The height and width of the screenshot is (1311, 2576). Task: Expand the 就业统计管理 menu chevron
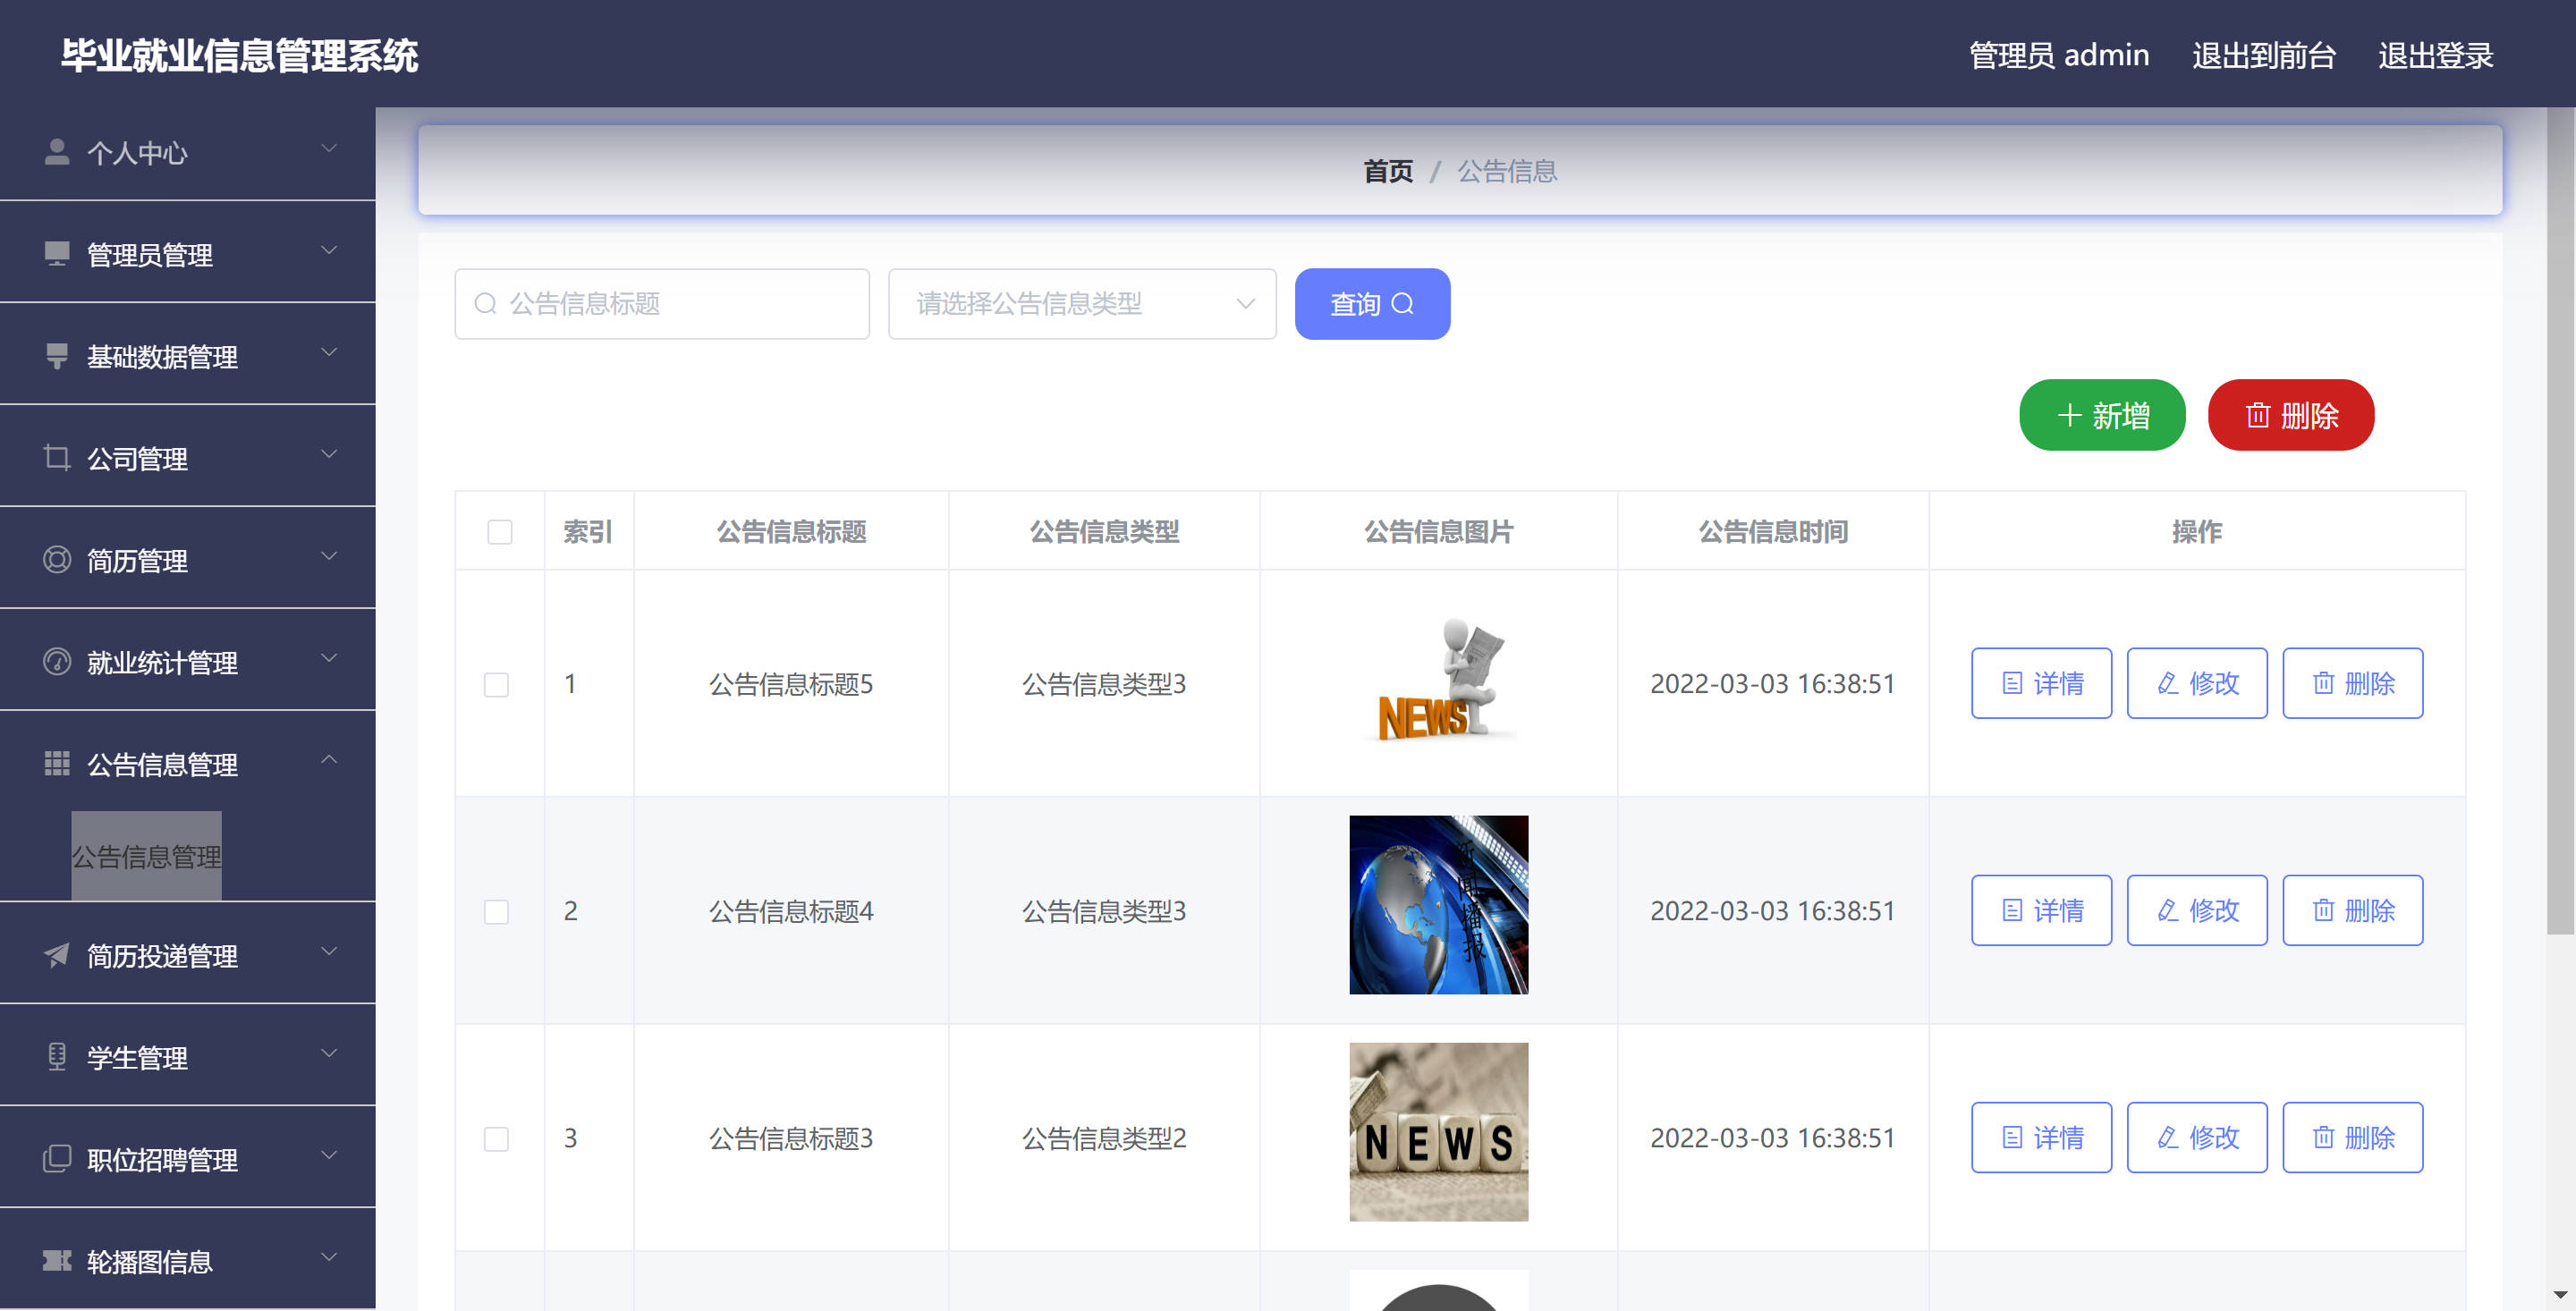329,658
